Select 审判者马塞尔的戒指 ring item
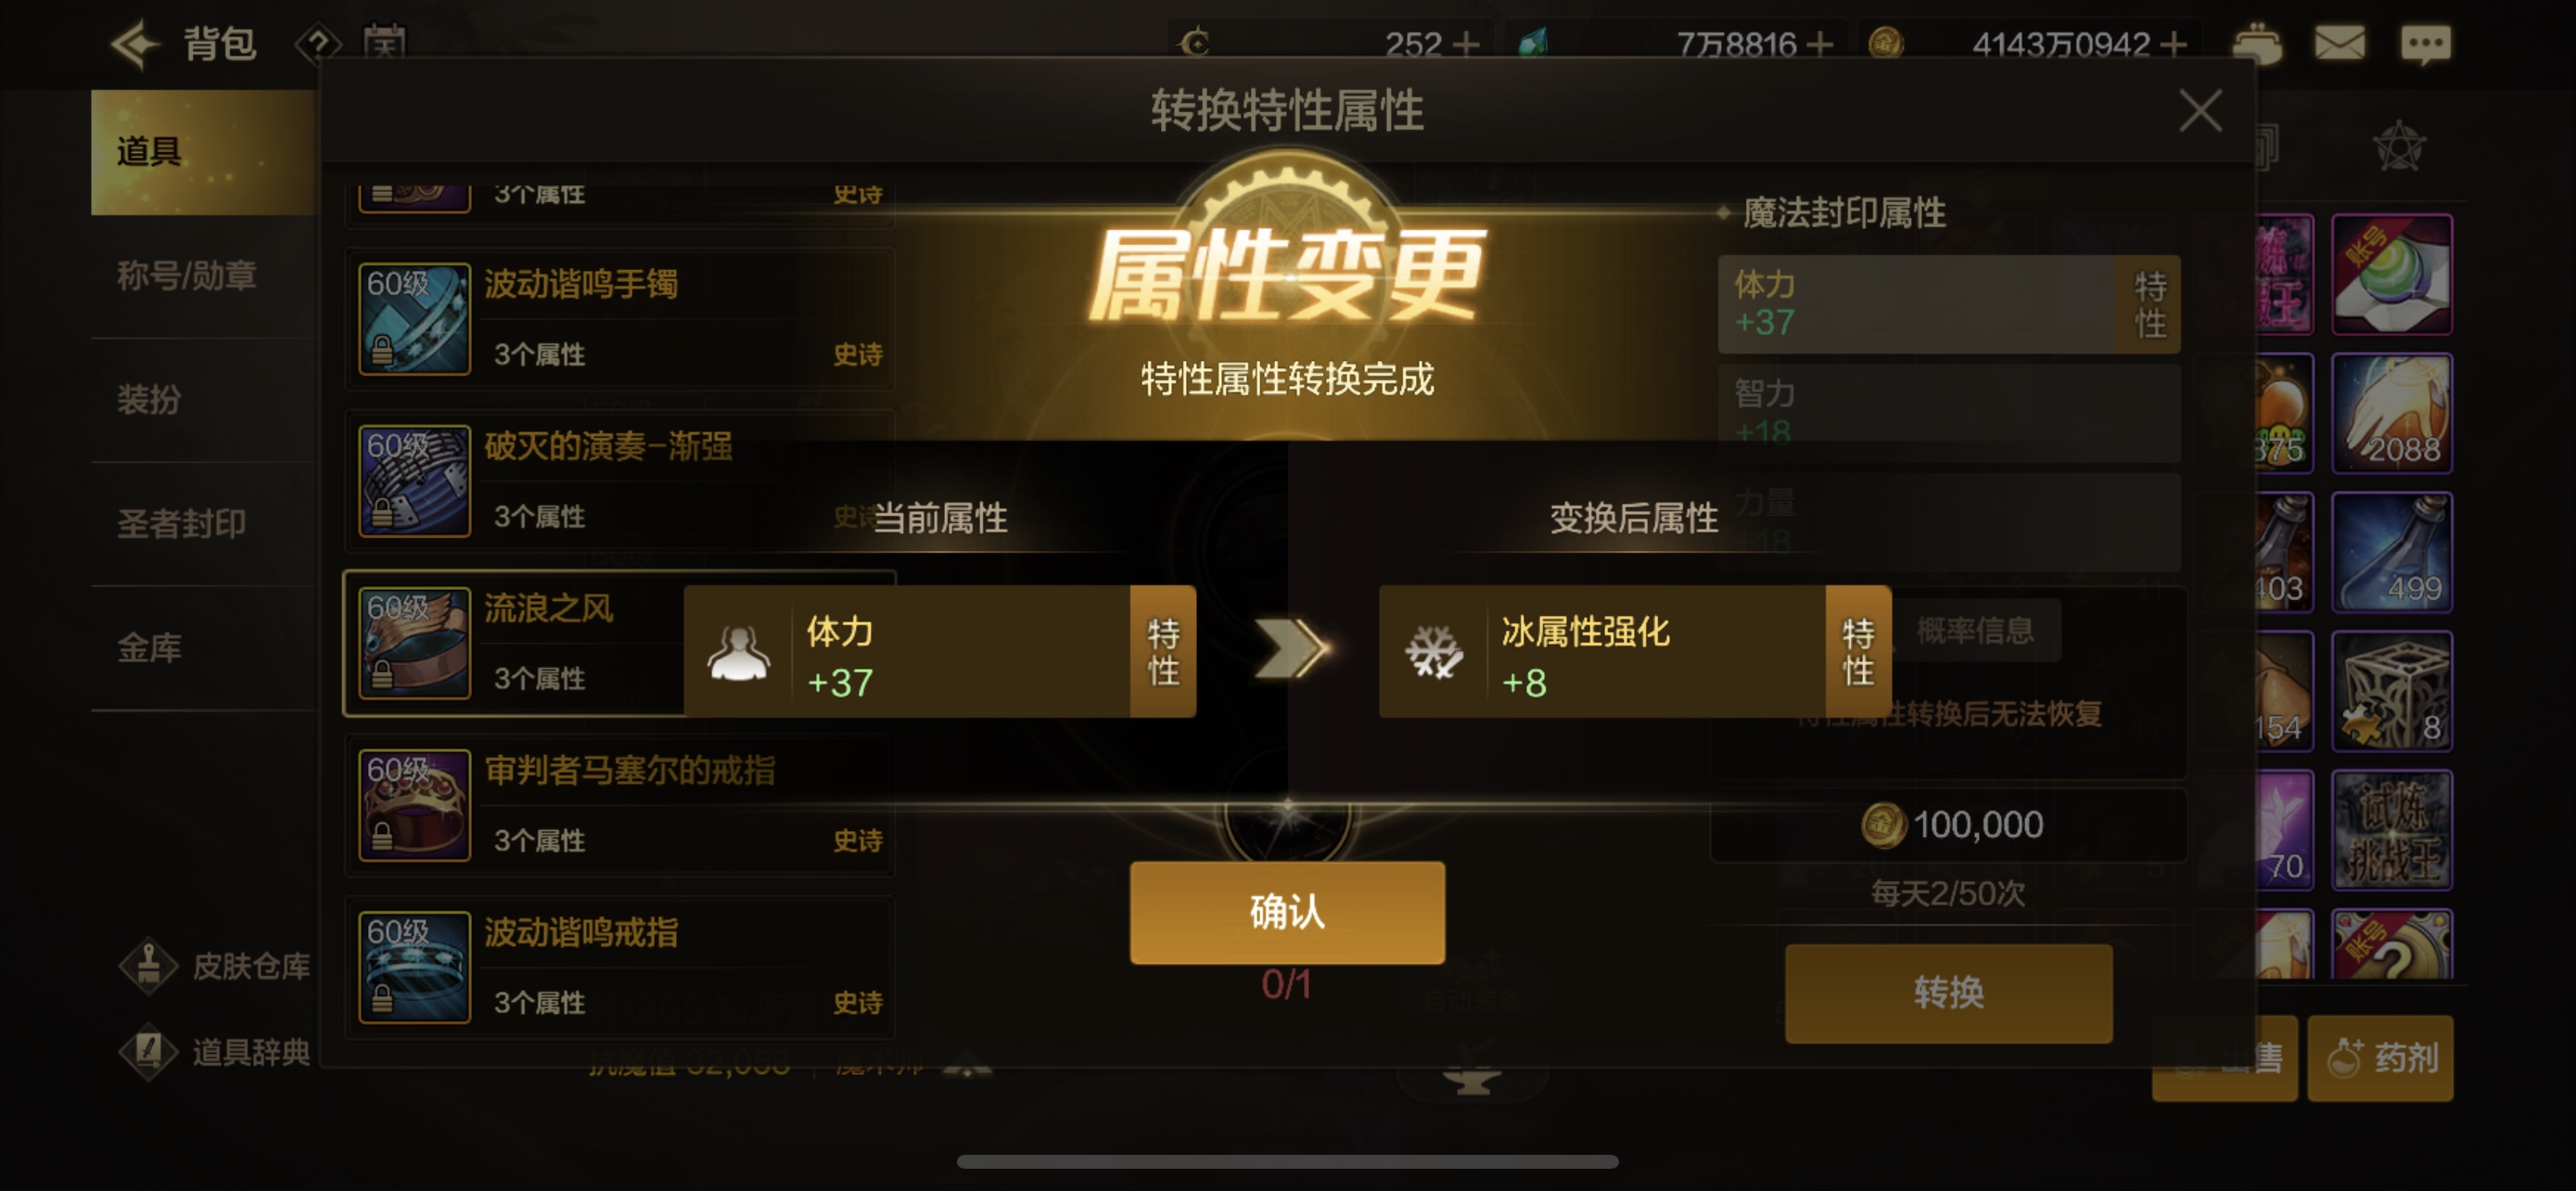 click(619, 805)
